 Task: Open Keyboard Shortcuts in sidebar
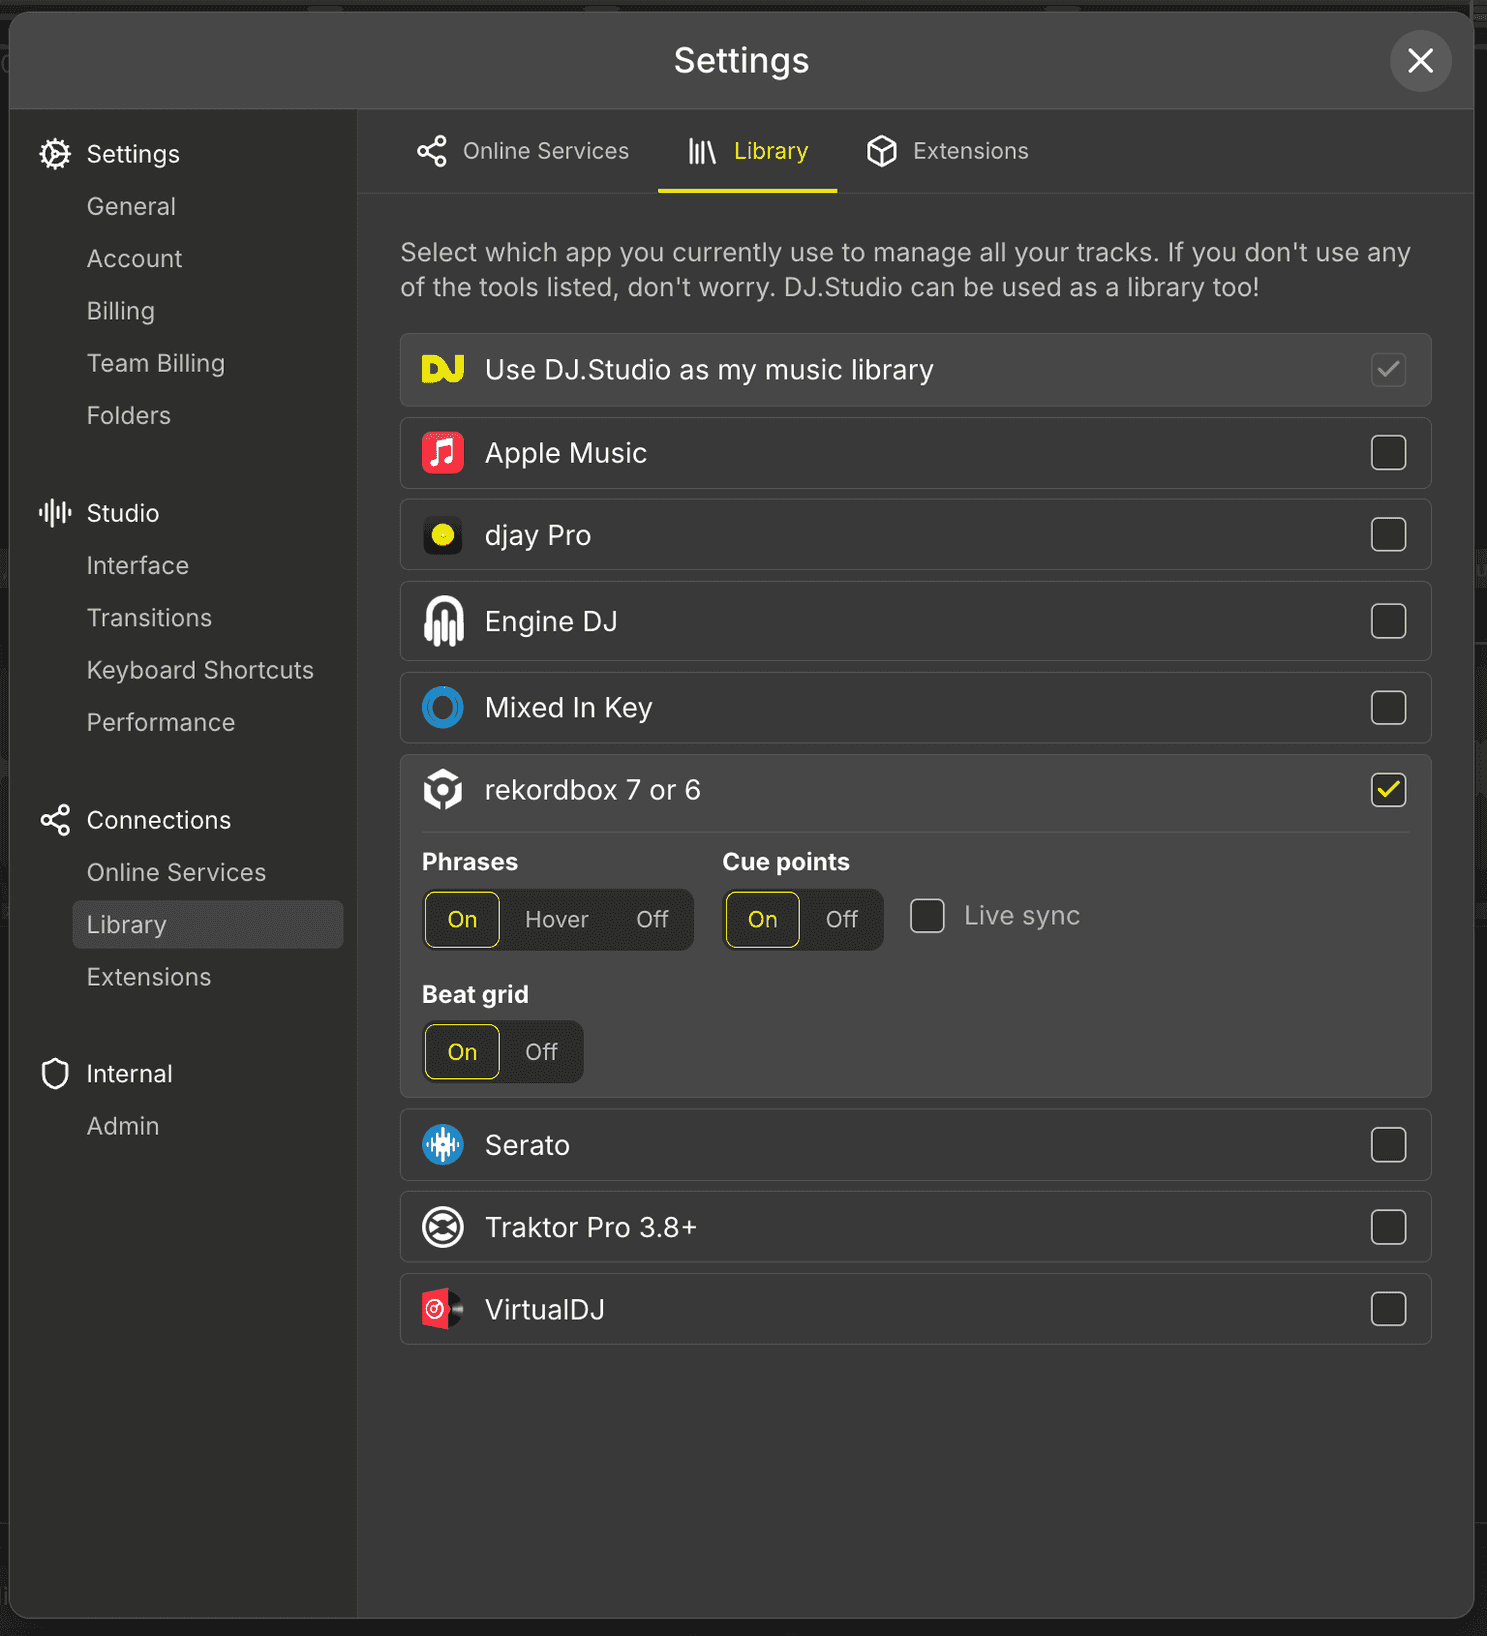click(x=200, y=670)
